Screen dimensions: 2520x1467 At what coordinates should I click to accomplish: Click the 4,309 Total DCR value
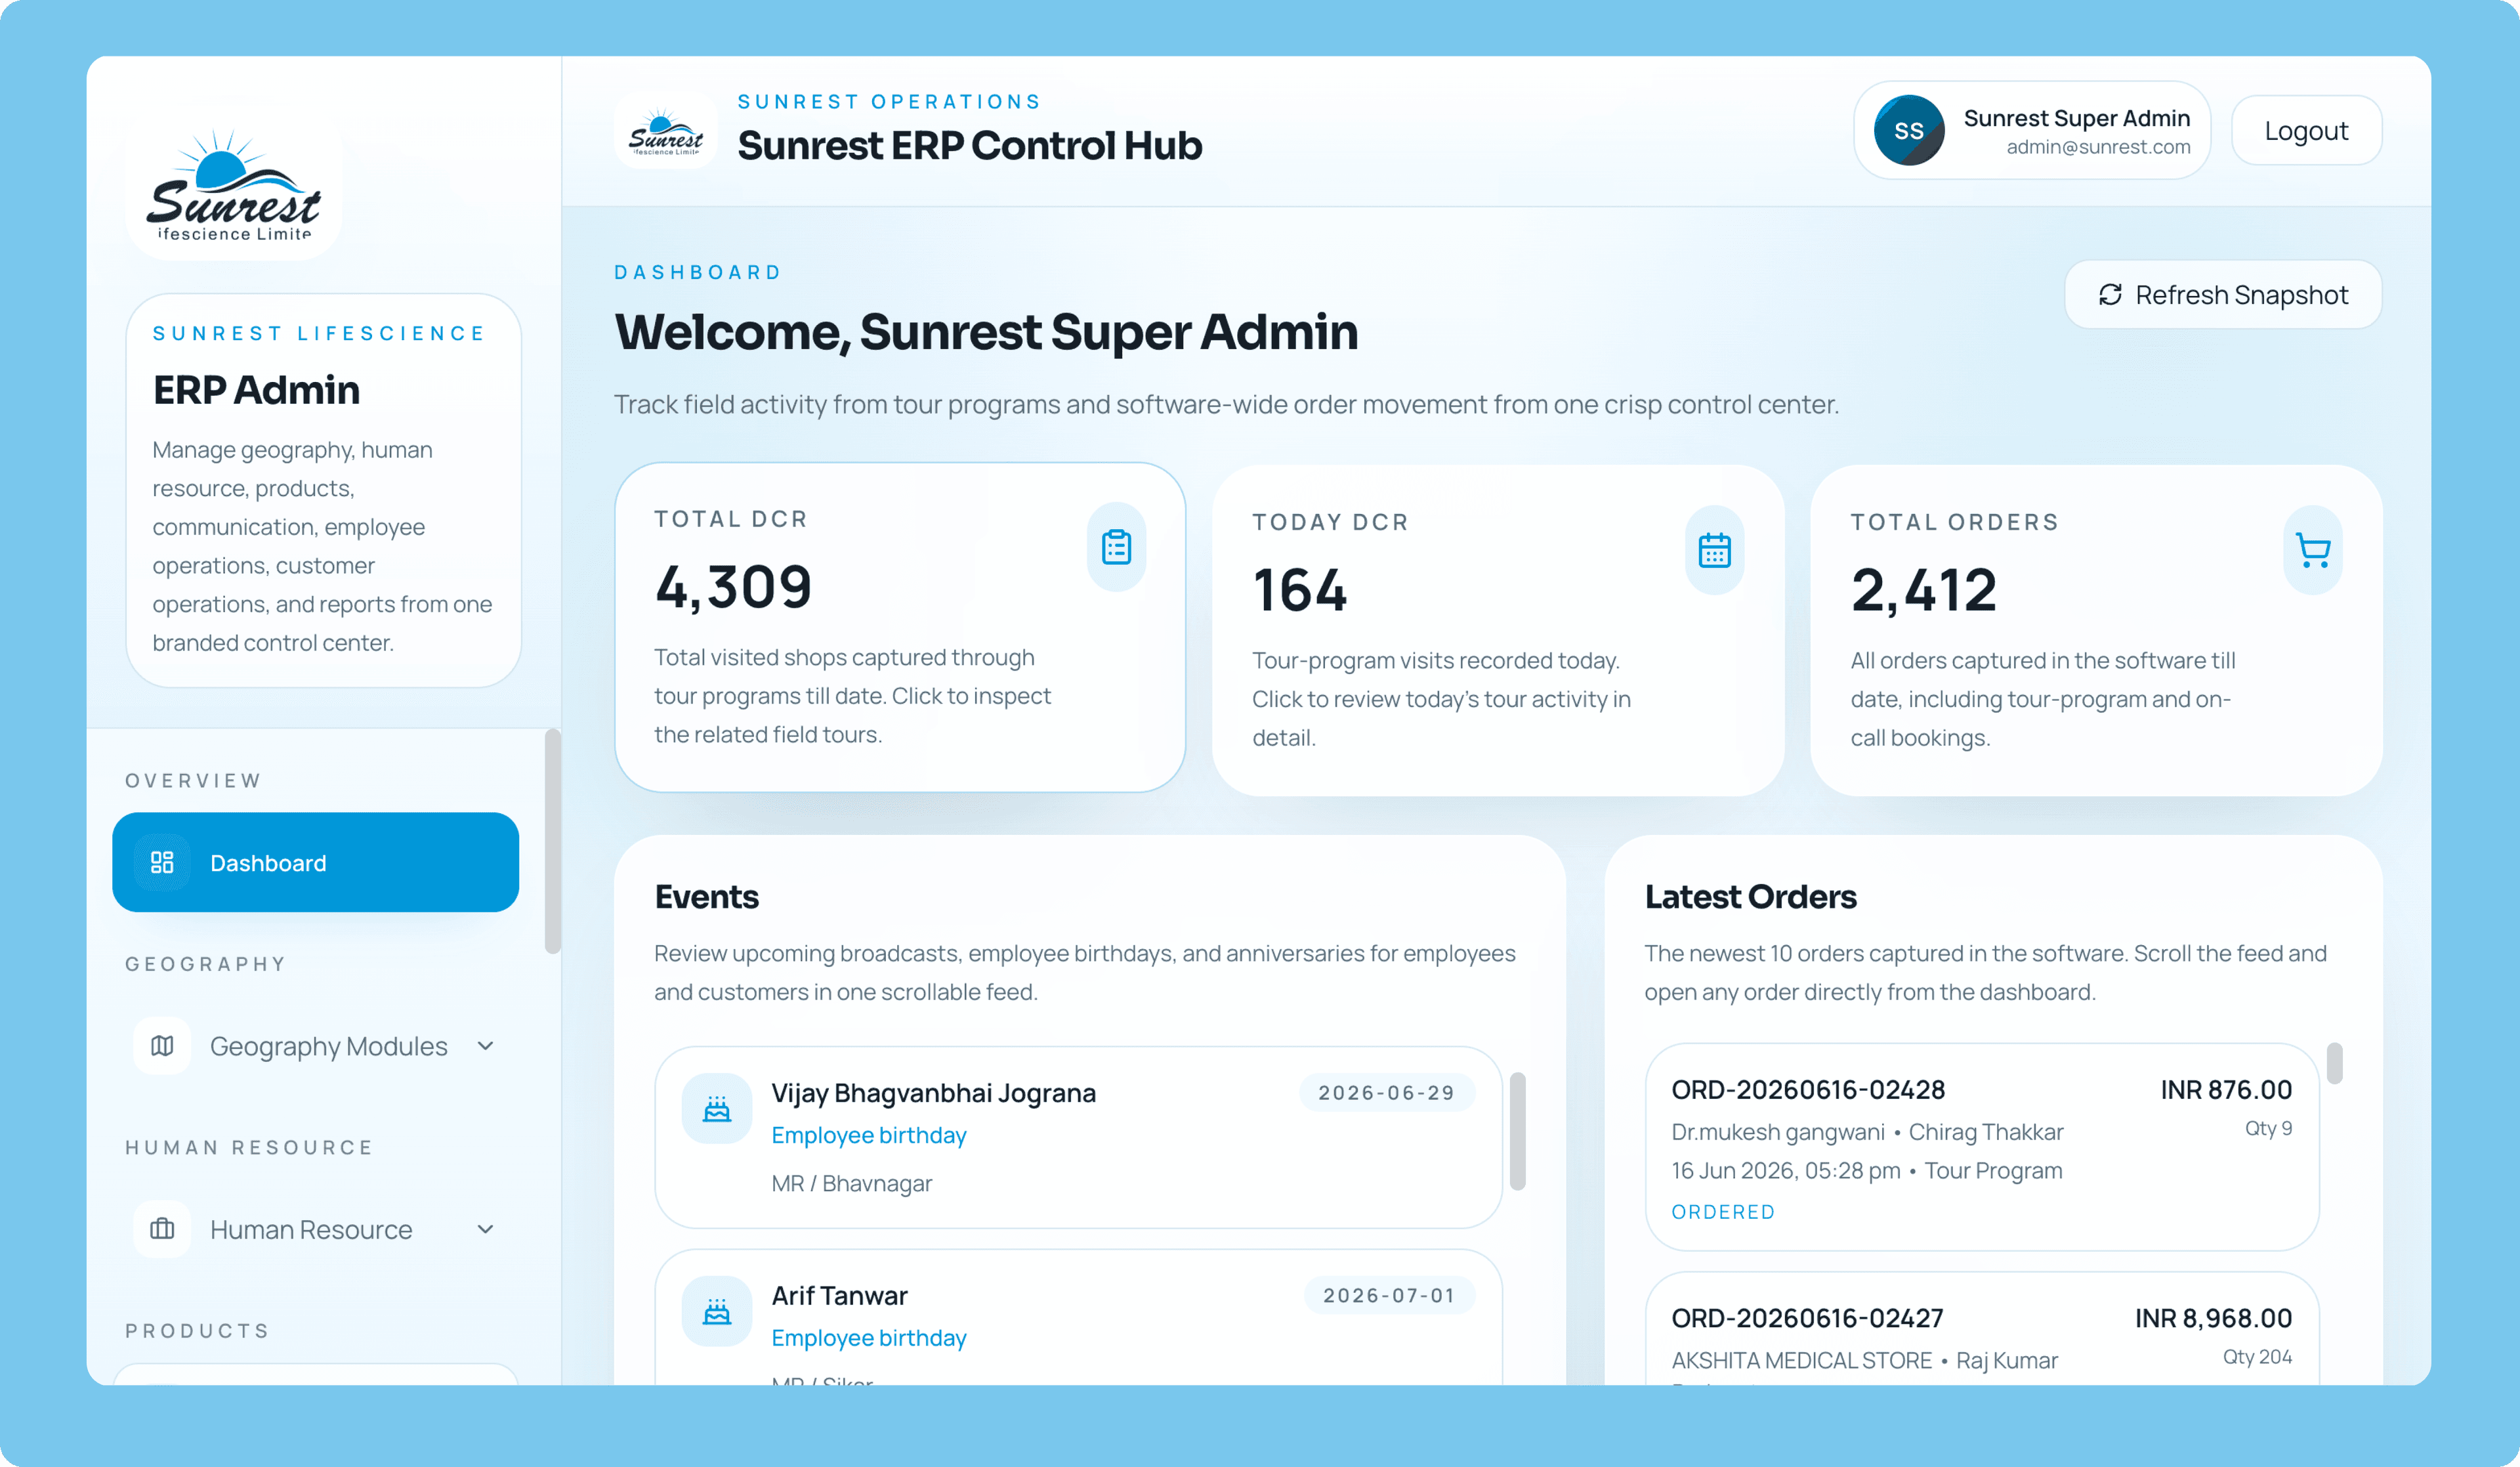click(x=733, y=586)
